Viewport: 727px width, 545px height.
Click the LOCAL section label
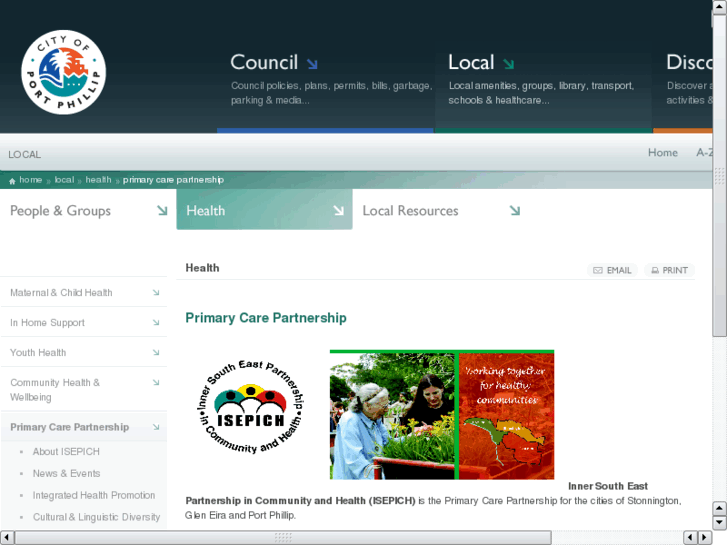[x=25, y=154]
